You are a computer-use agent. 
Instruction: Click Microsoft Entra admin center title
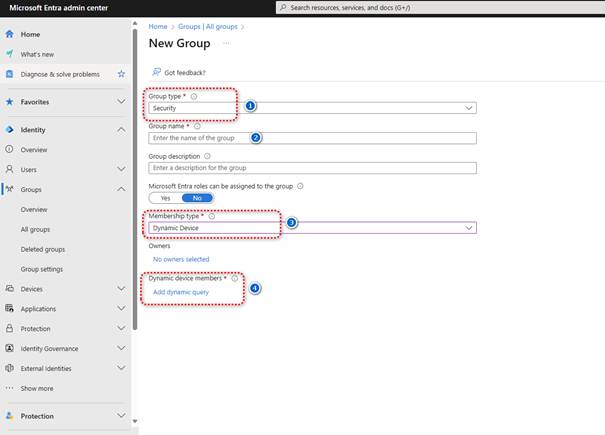[59, 8]
